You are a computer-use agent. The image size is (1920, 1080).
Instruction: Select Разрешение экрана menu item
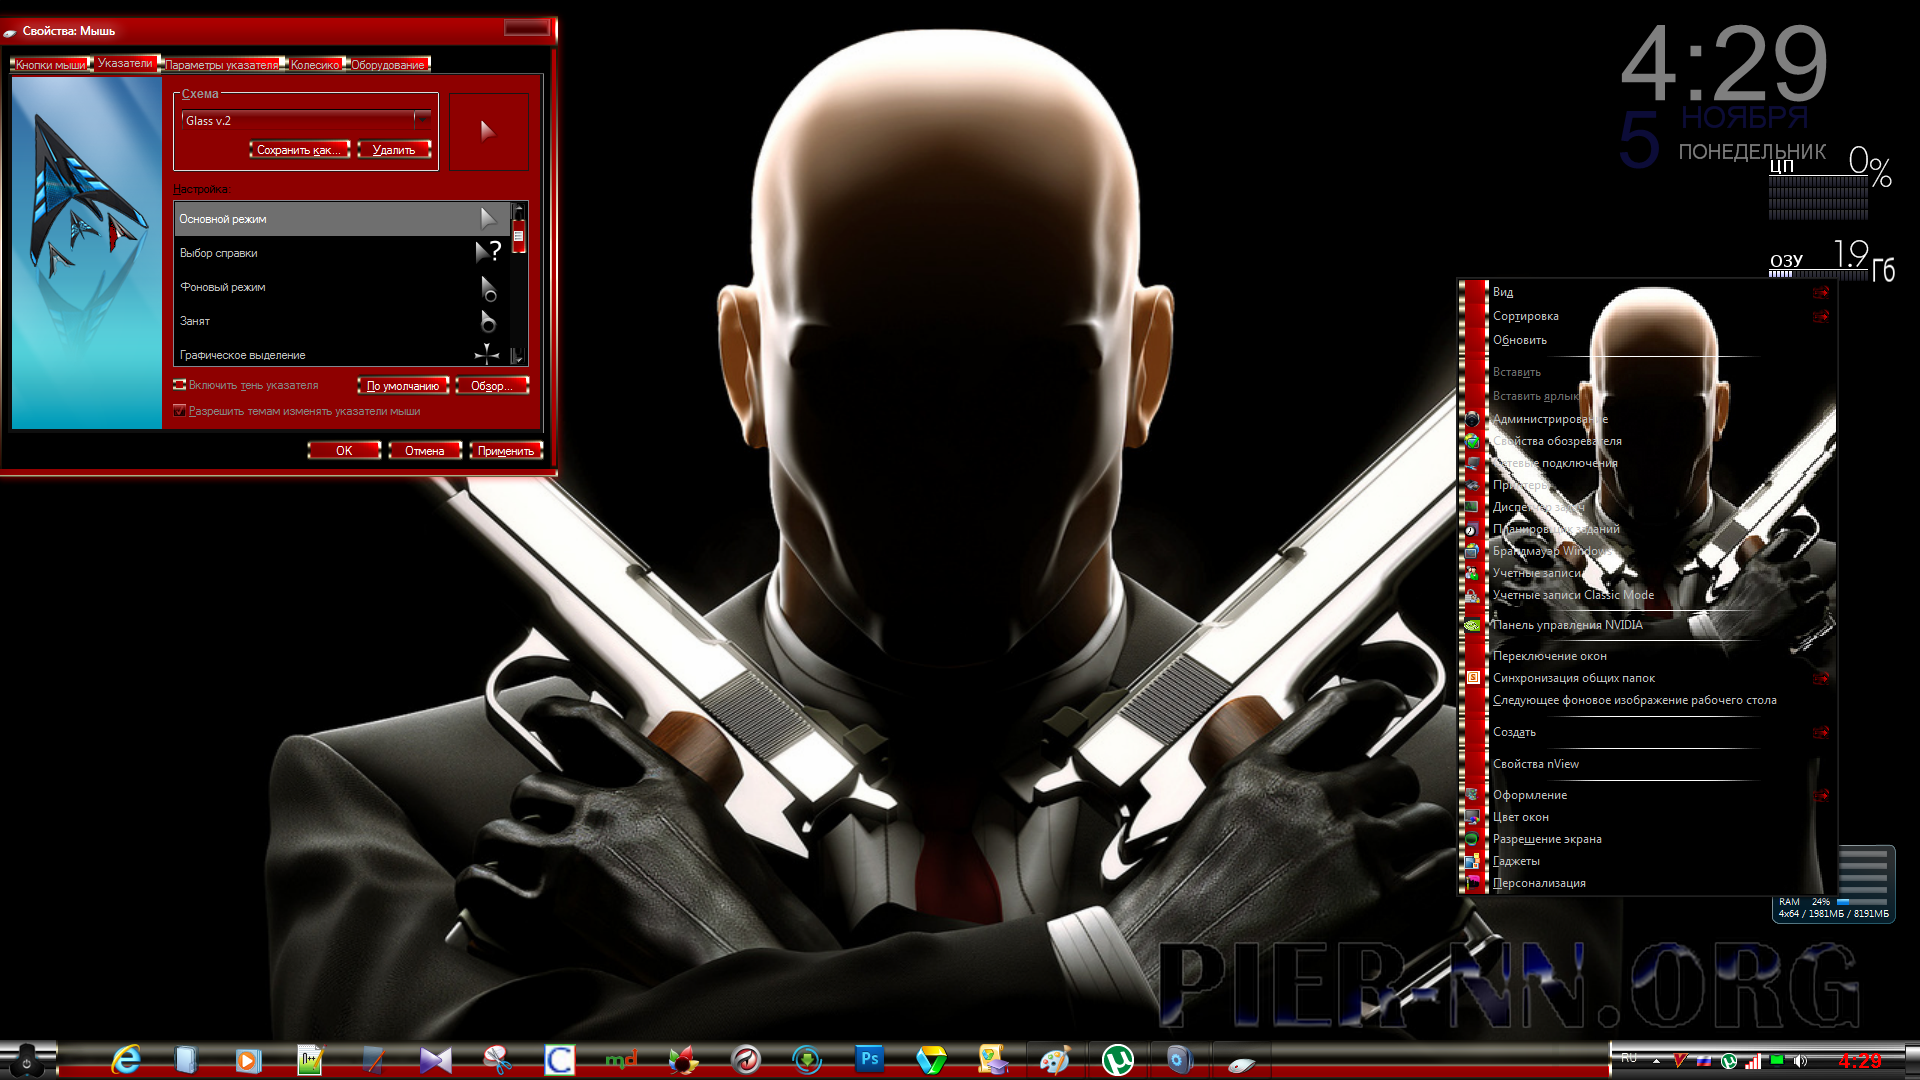1547,839
